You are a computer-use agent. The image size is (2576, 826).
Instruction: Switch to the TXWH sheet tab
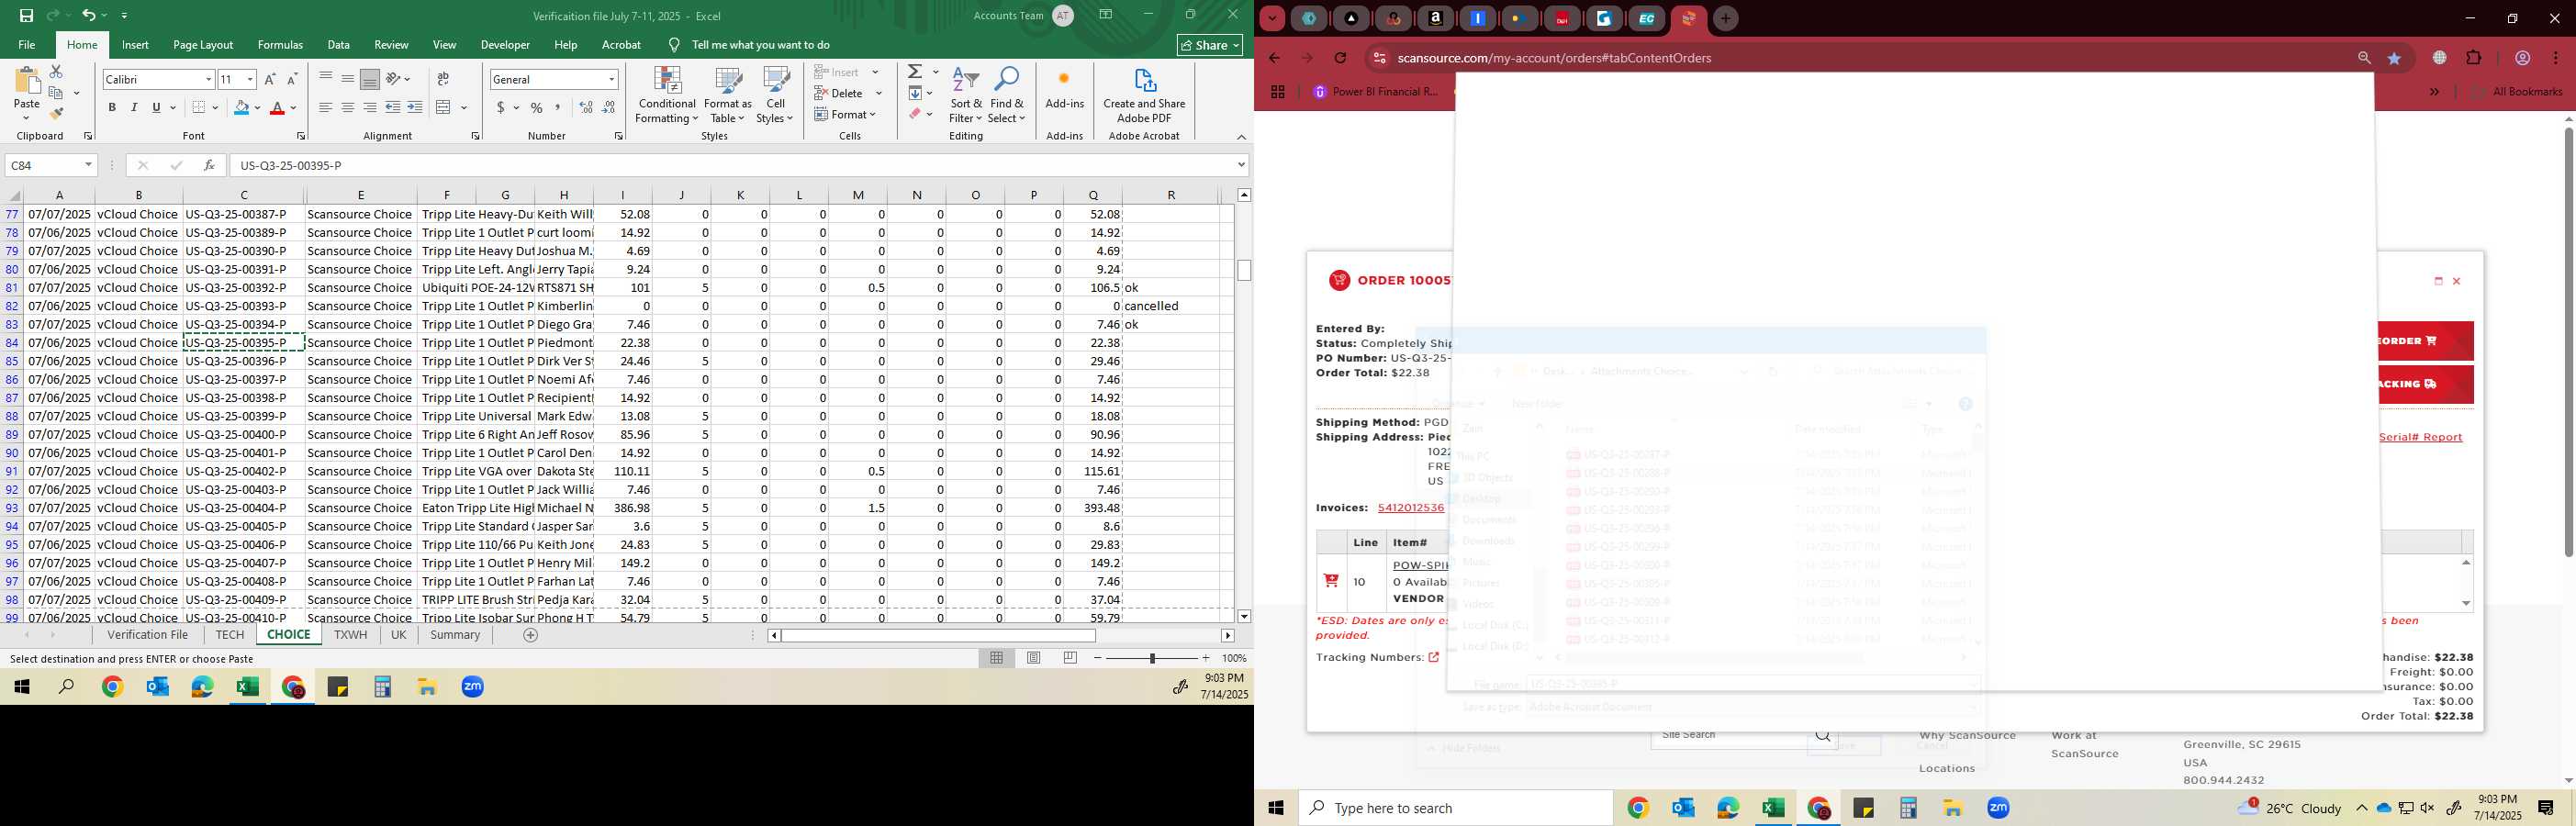350,635
